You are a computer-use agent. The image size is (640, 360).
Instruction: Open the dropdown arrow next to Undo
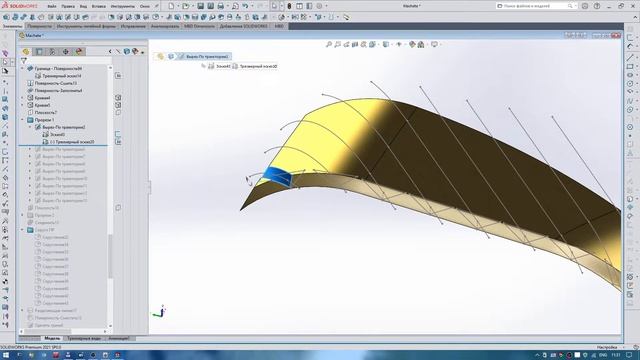coord(251,6)
